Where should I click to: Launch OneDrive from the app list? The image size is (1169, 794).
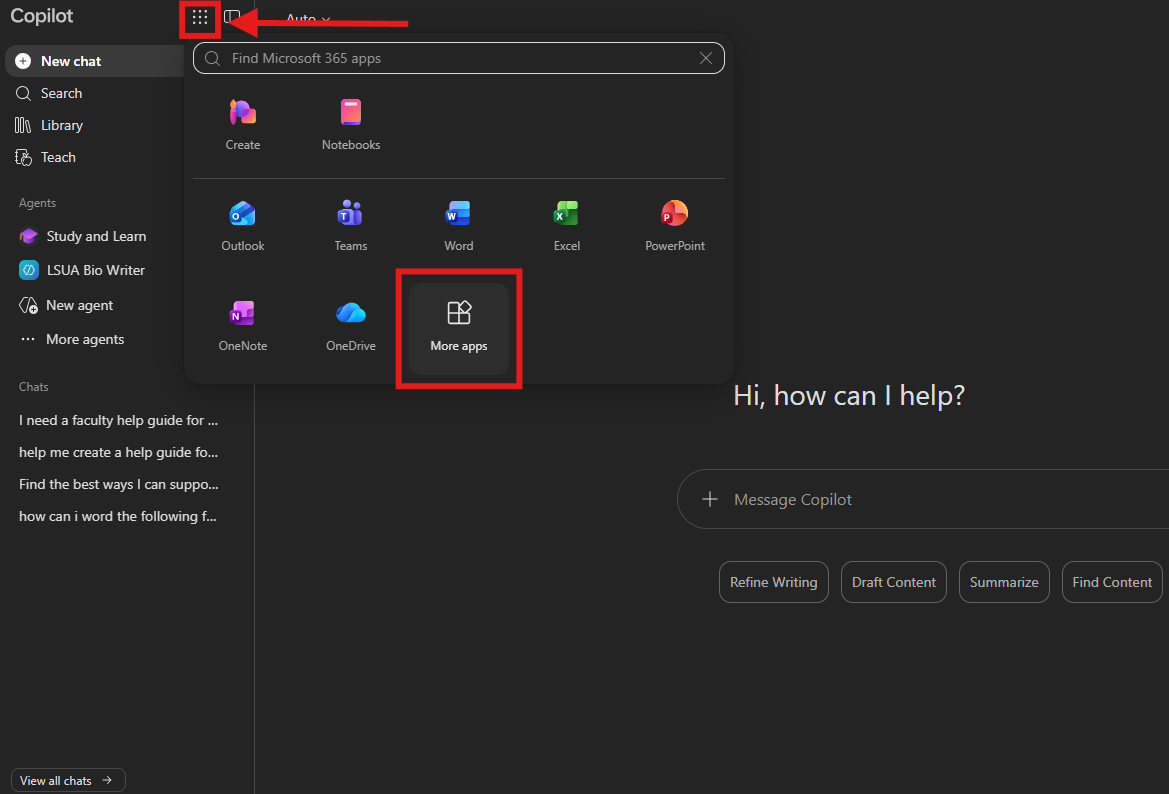(350, 327)
